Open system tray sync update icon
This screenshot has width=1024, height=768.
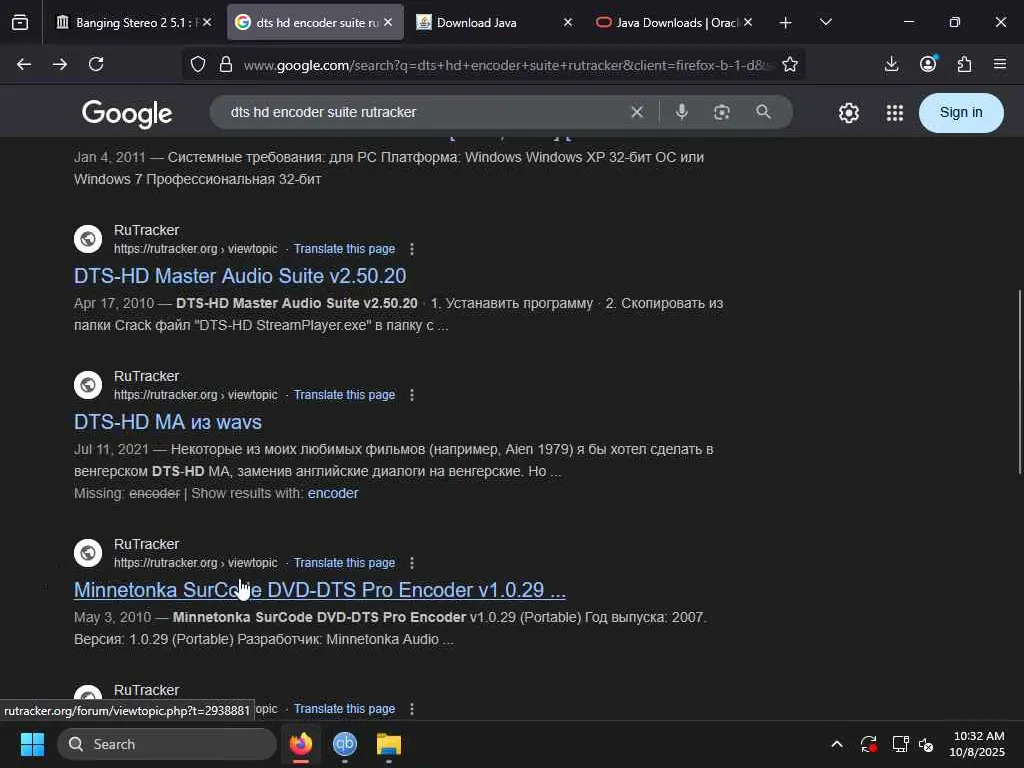[x=869, y=744]
